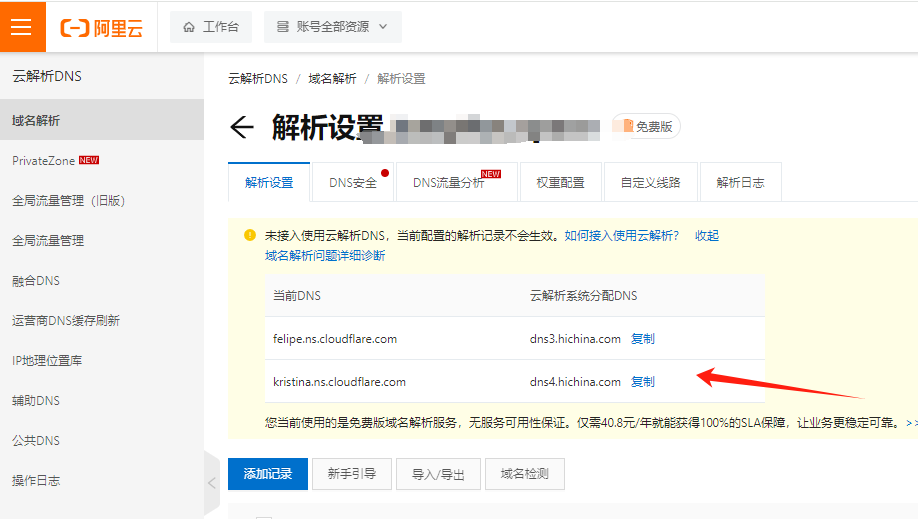
Task: Open the hamburger navigation menu
Action: pyautogui.click(x=22, y=26)
